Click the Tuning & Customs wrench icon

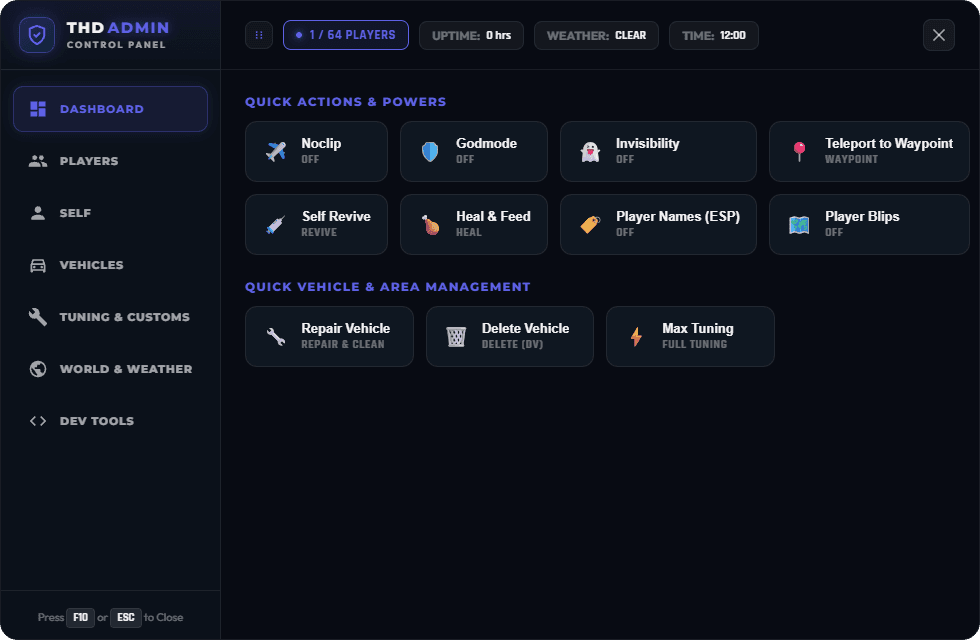click(38, 317)
